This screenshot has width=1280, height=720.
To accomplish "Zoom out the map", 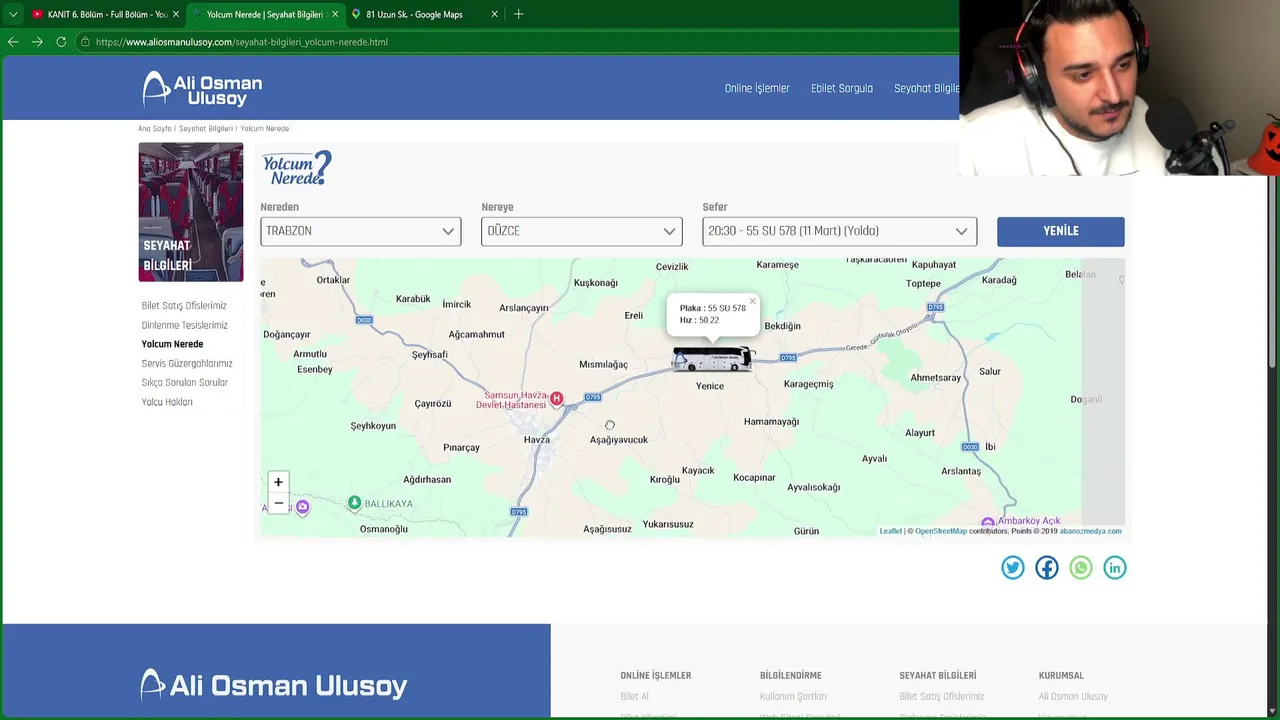I will (278, 503).
